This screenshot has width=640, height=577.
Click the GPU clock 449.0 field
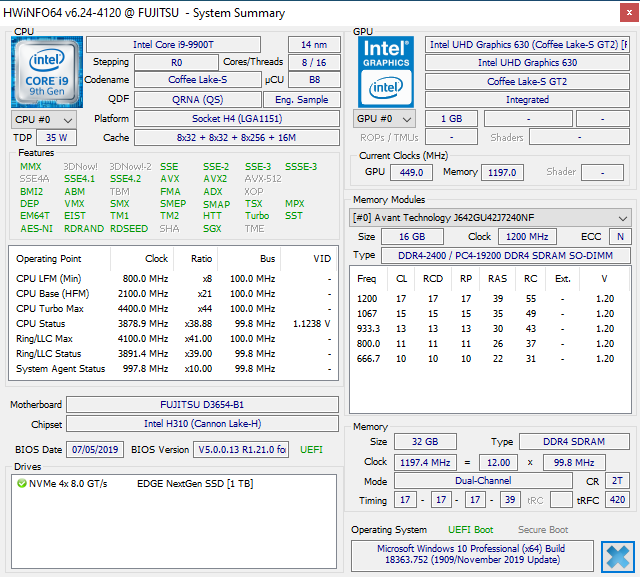[411, 173]
